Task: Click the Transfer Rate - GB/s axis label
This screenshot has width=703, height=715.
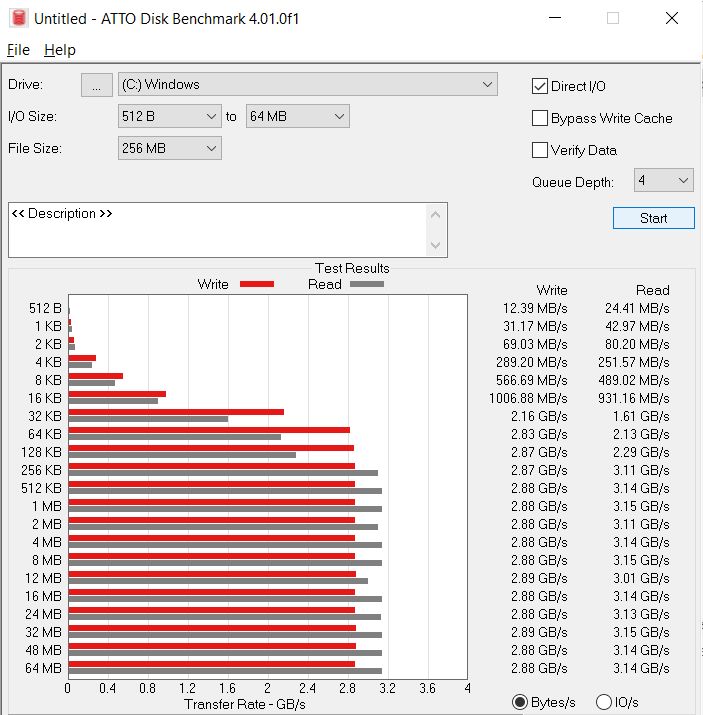Action: [x=245, y=705]
